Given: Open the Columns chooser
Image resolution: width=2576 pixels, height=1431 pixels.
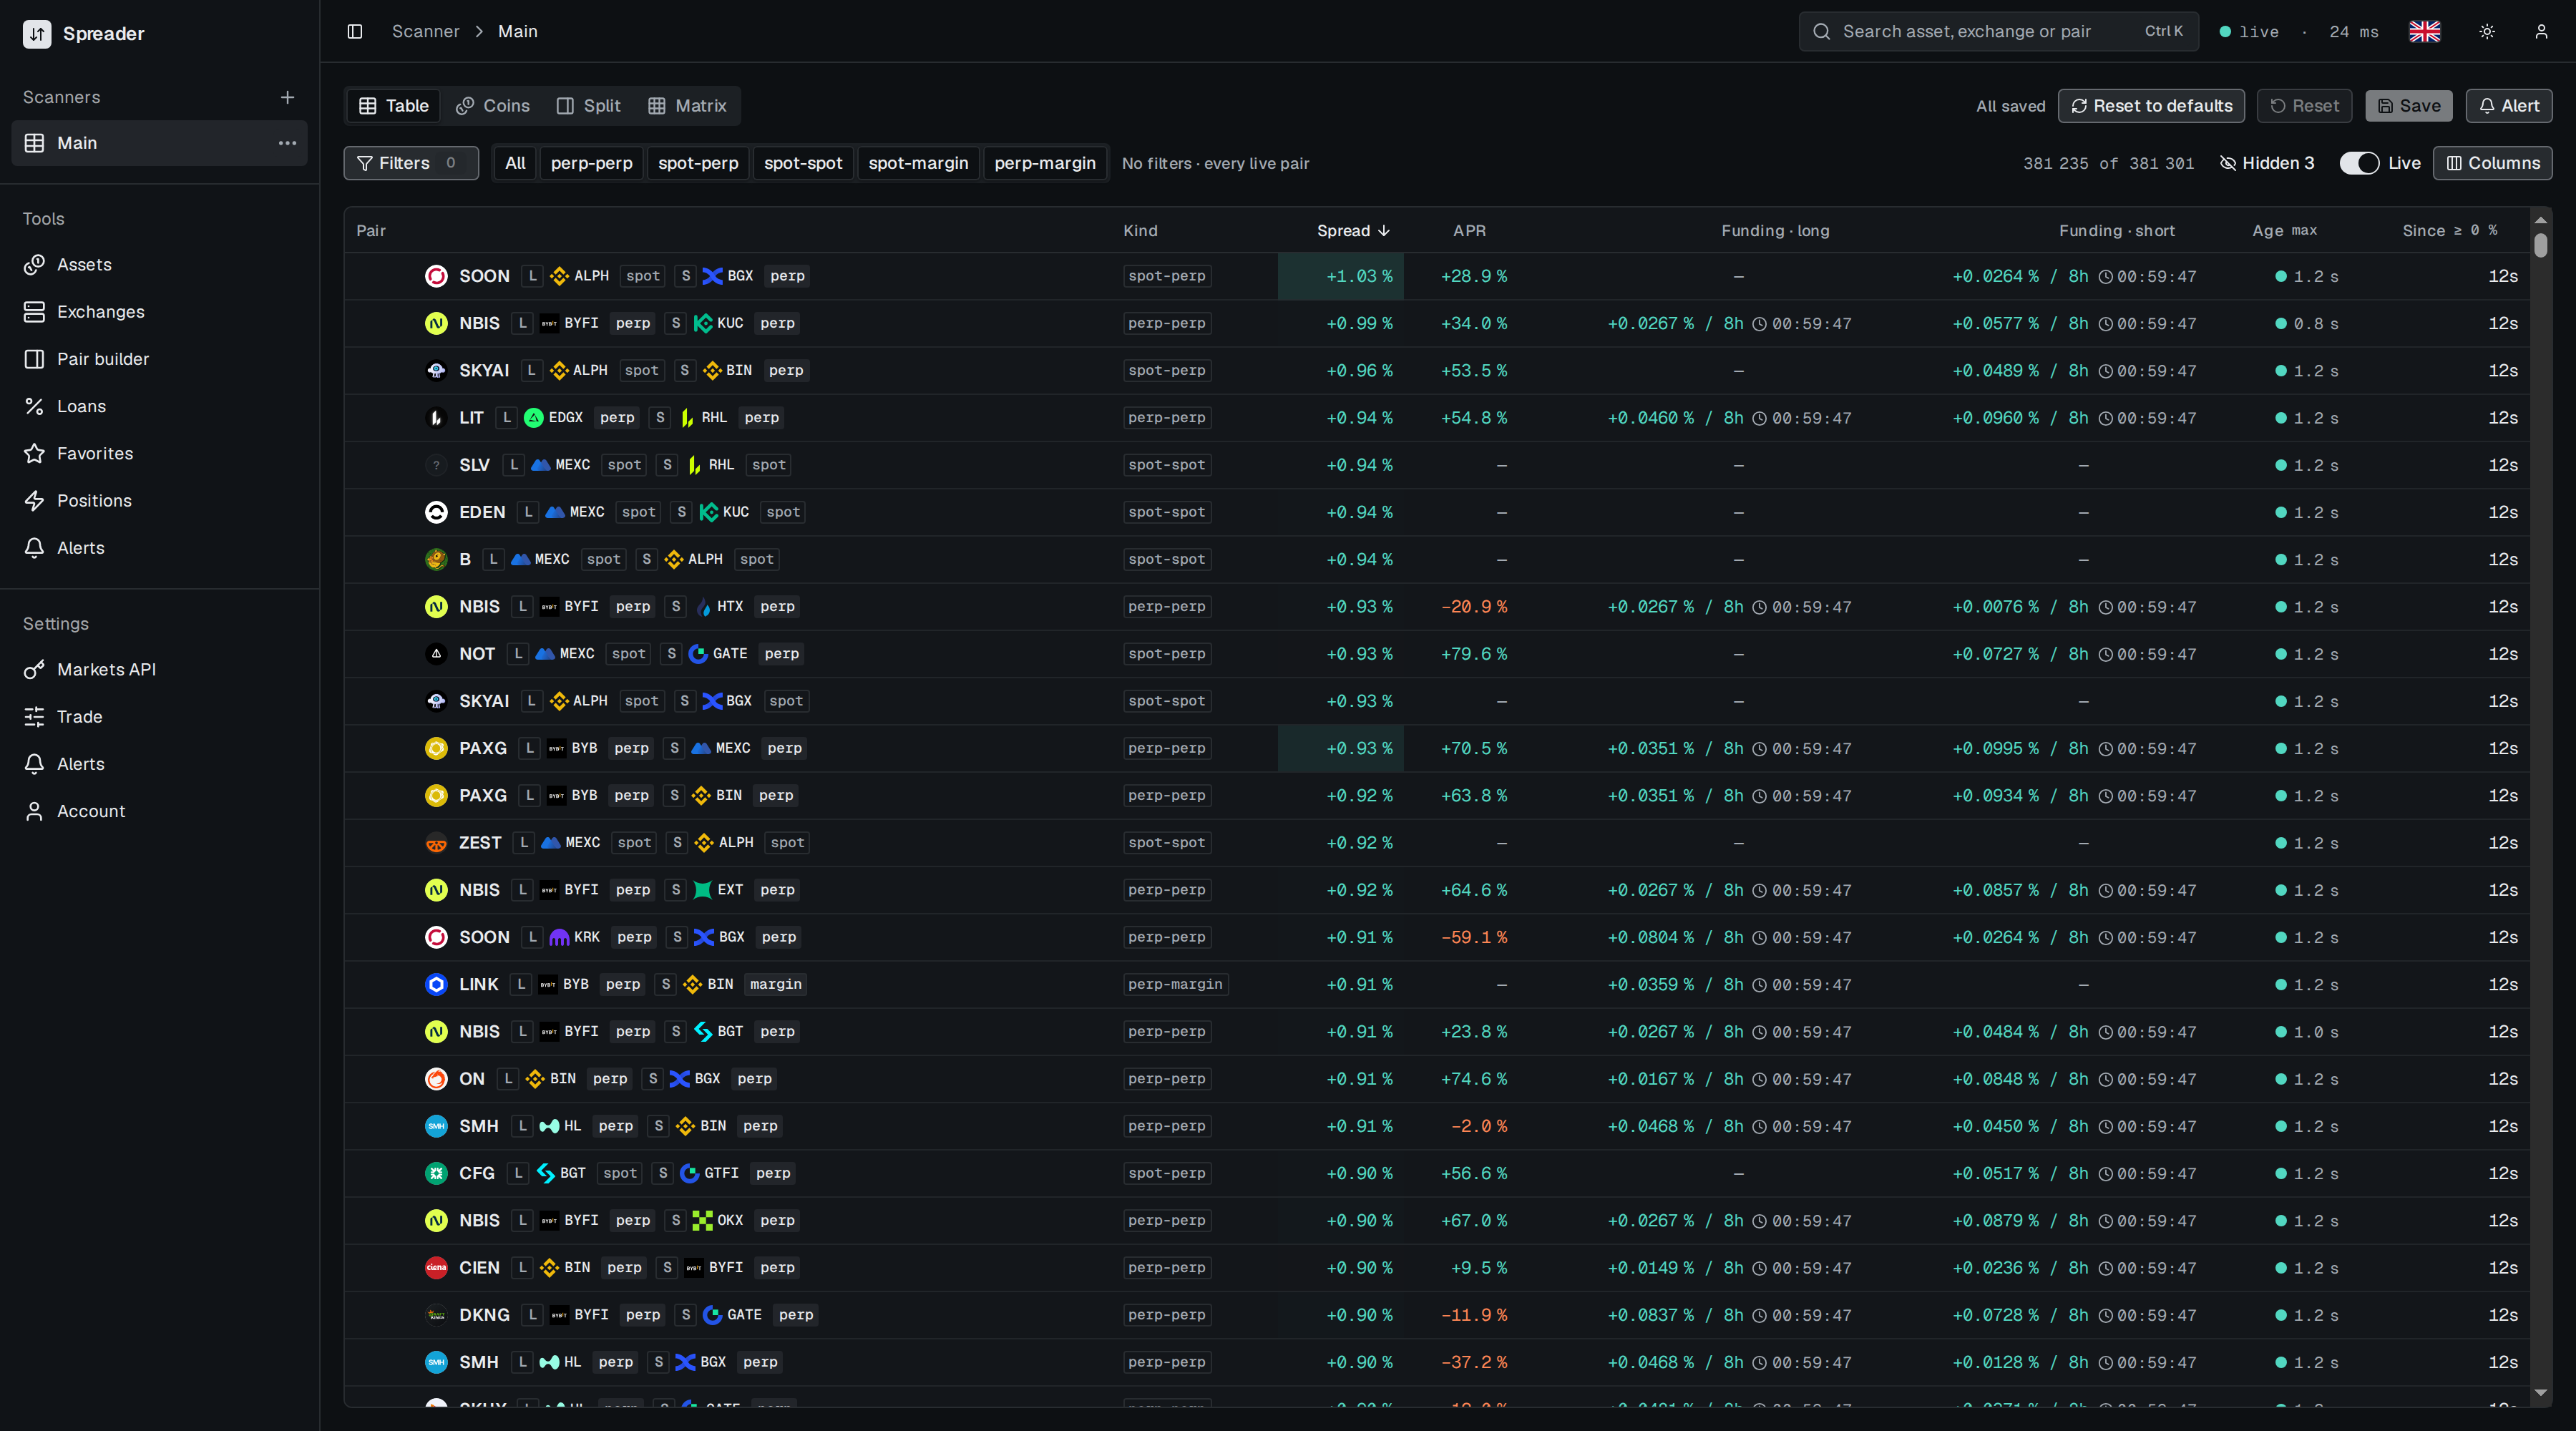Looking at the screenshot, I should tap(2493, 163).
